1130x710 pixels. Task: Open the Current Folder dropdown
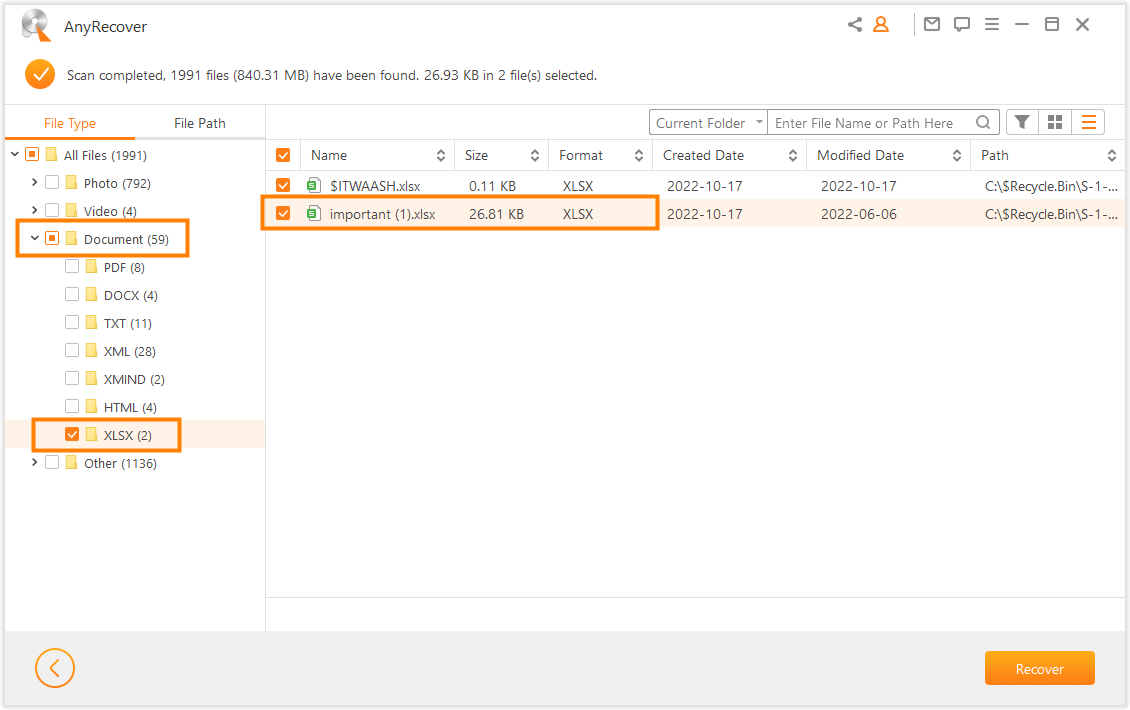coord(708,121)
